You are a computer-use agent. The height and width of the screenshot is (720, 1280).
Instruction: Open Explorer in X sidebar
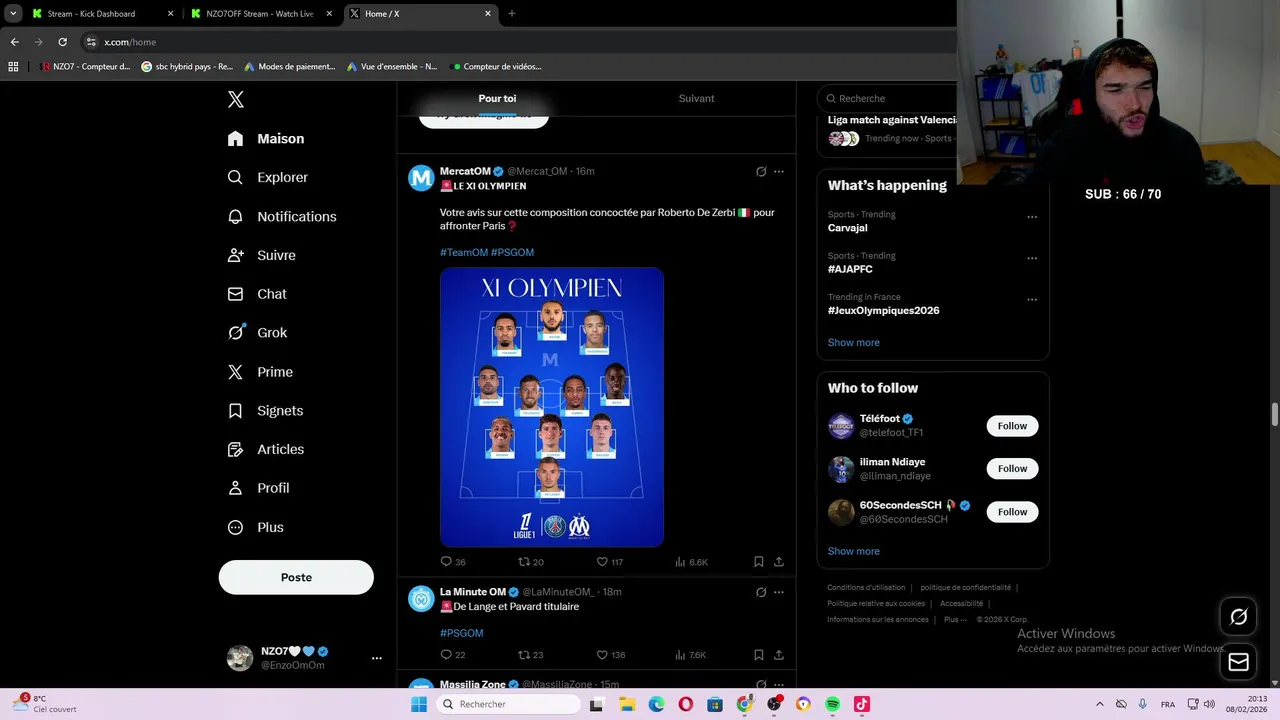click(x=268, y=177)
